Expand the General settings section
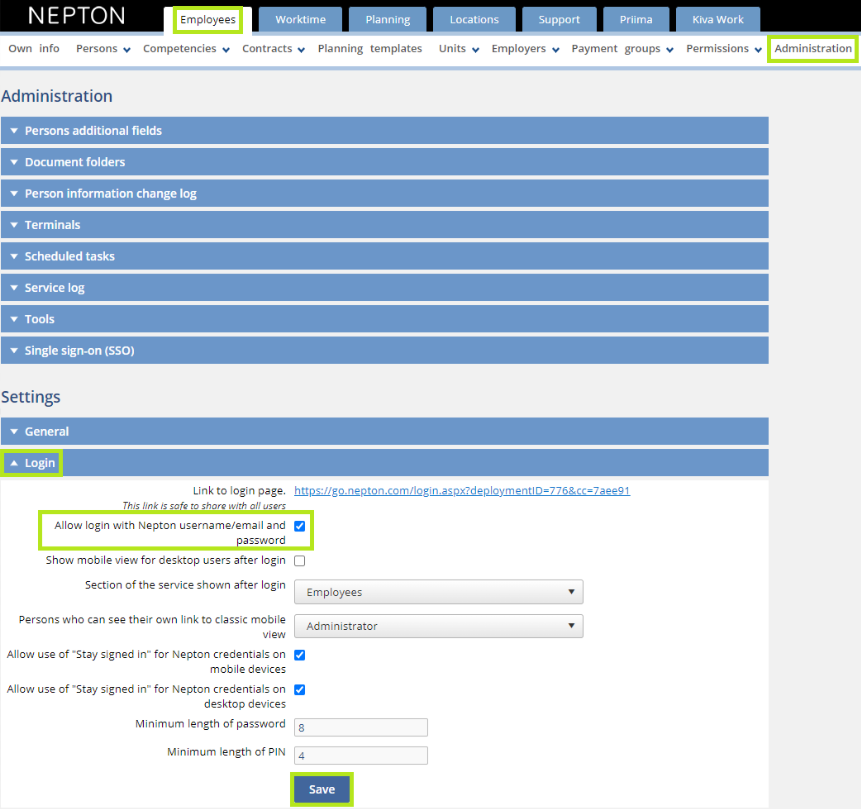Image resolution: width=861 pixels, height=809 pixels. pyautogui.click(x=384, y=431)
